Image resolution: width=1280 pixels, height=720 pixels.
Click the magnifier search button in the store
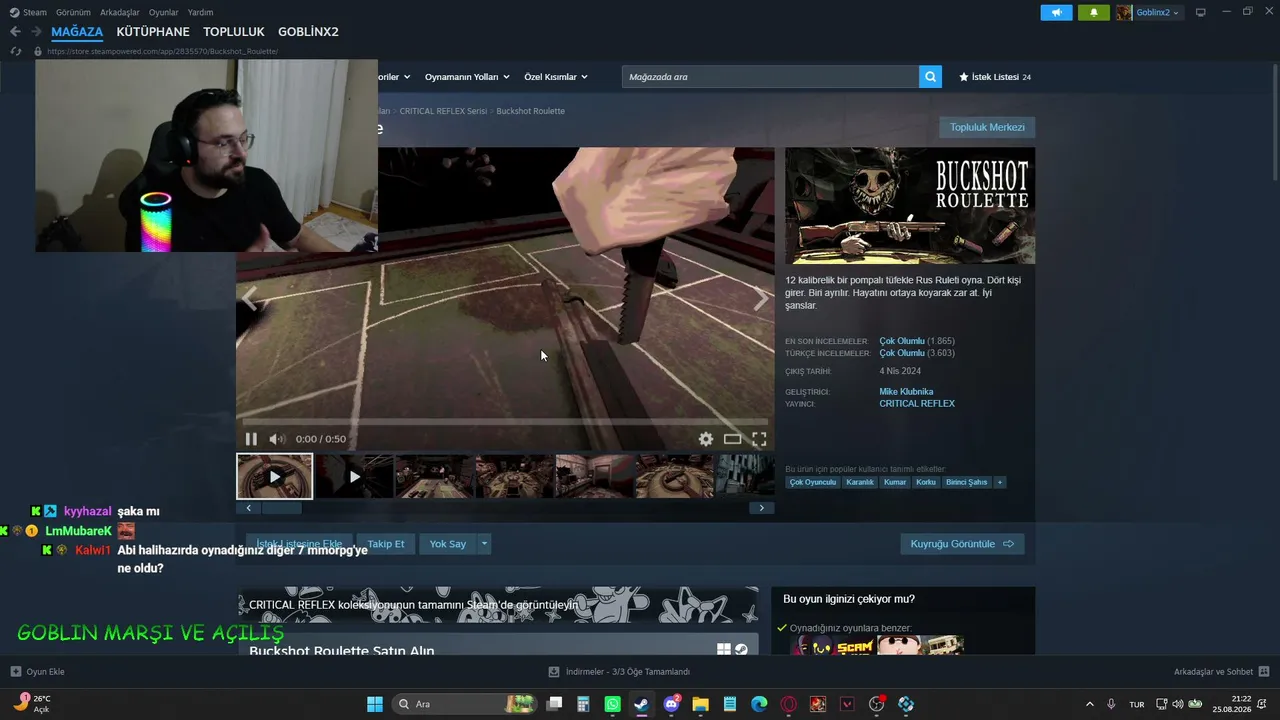pyautogui.click(x=930, y=77)
